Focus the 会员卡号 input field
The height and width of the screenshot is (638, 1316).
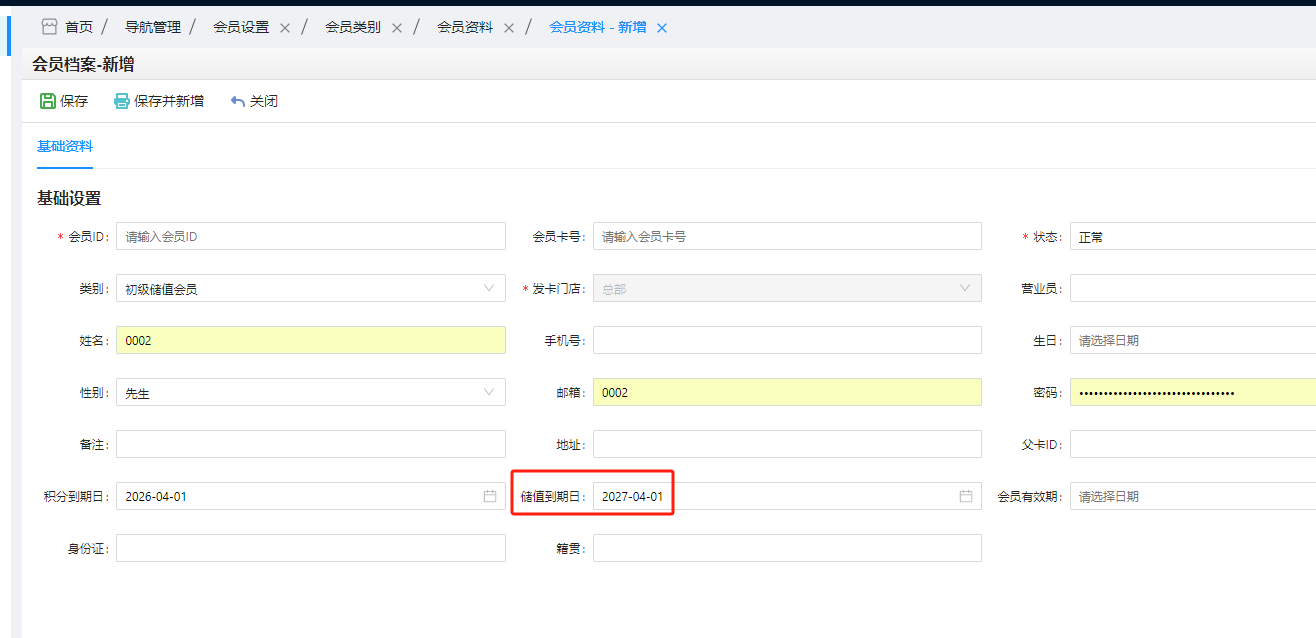coord(787,236)
